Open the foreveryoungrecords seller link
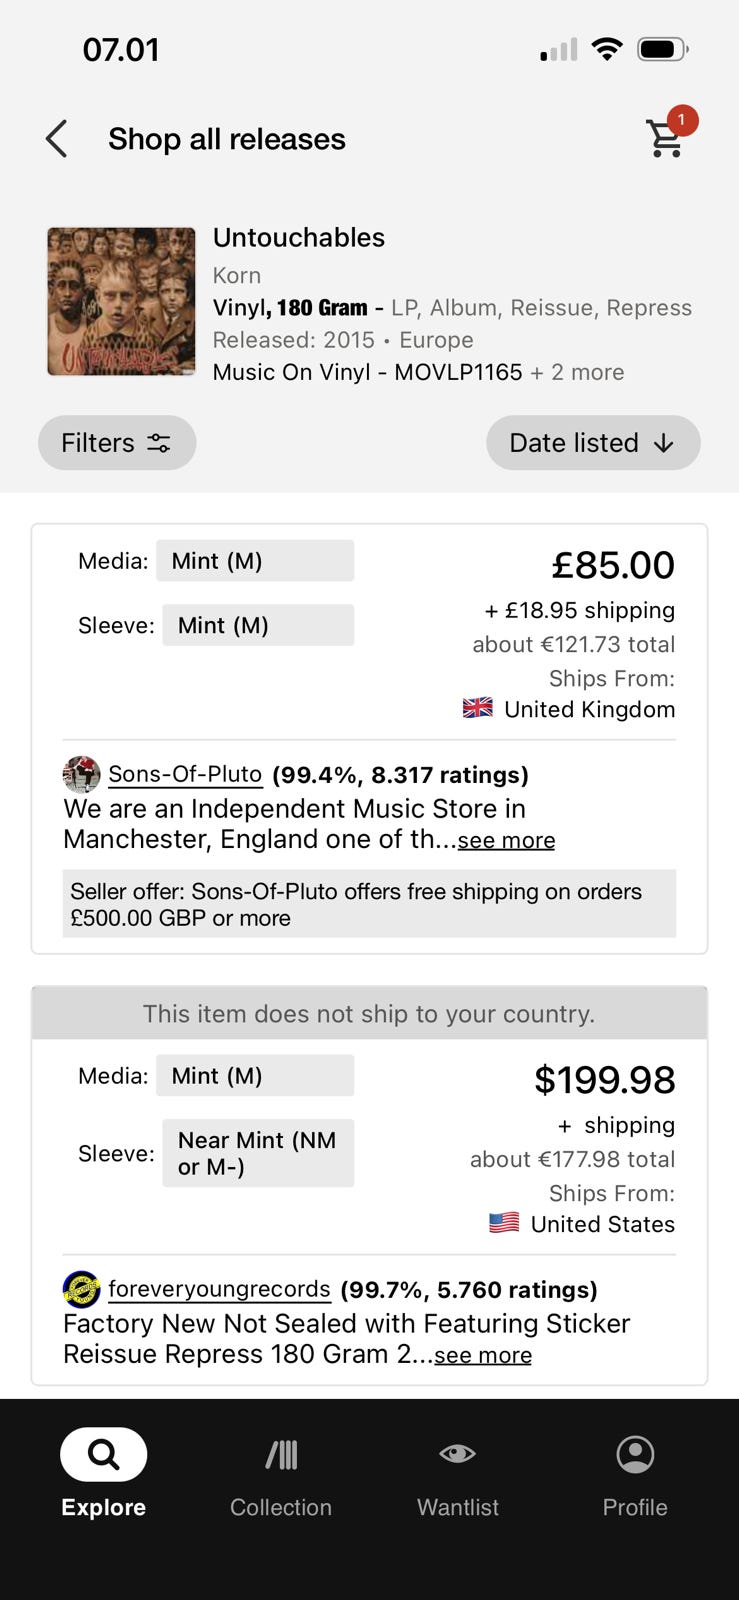Viewport: 739px width, 1600px height. (x=219, y=1289)
